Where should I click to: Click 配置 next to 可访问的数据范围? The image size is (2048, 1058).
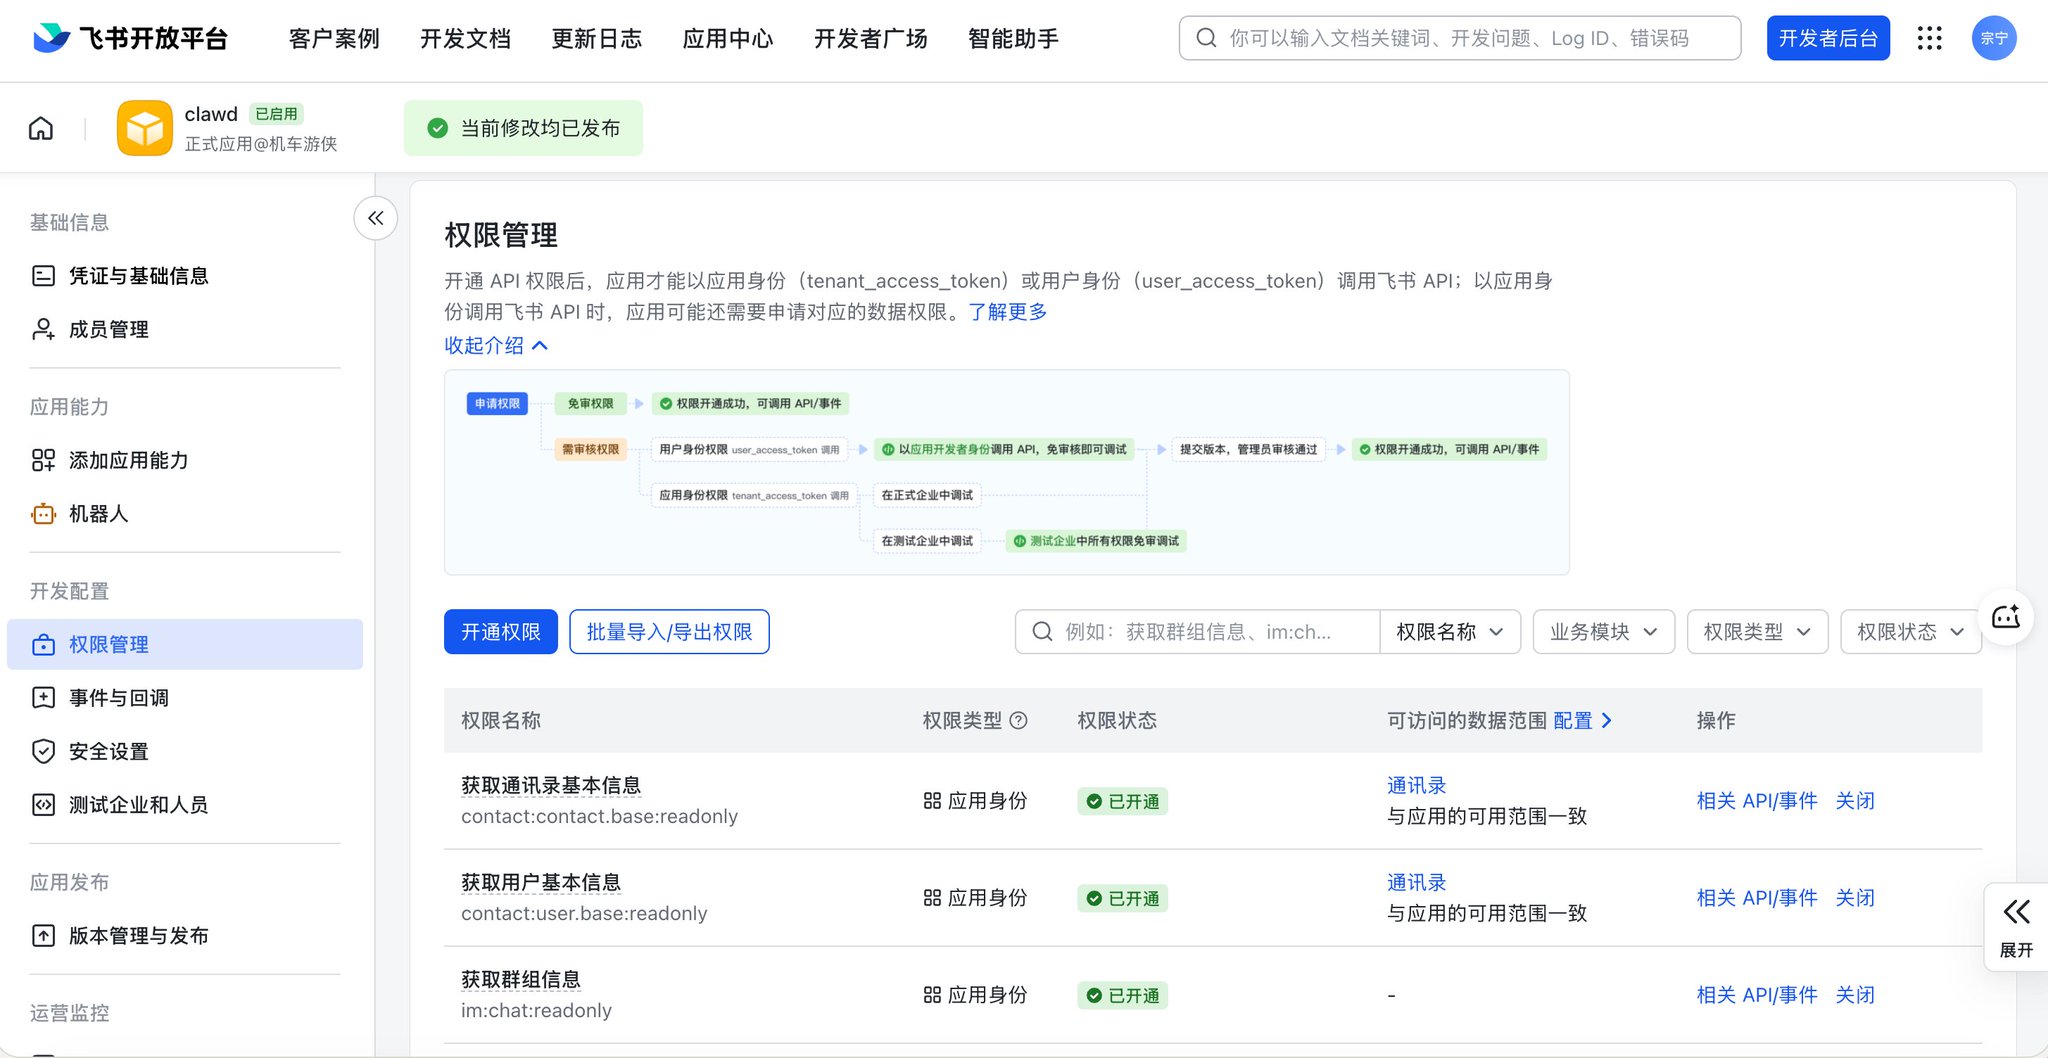coord(1582,720)
